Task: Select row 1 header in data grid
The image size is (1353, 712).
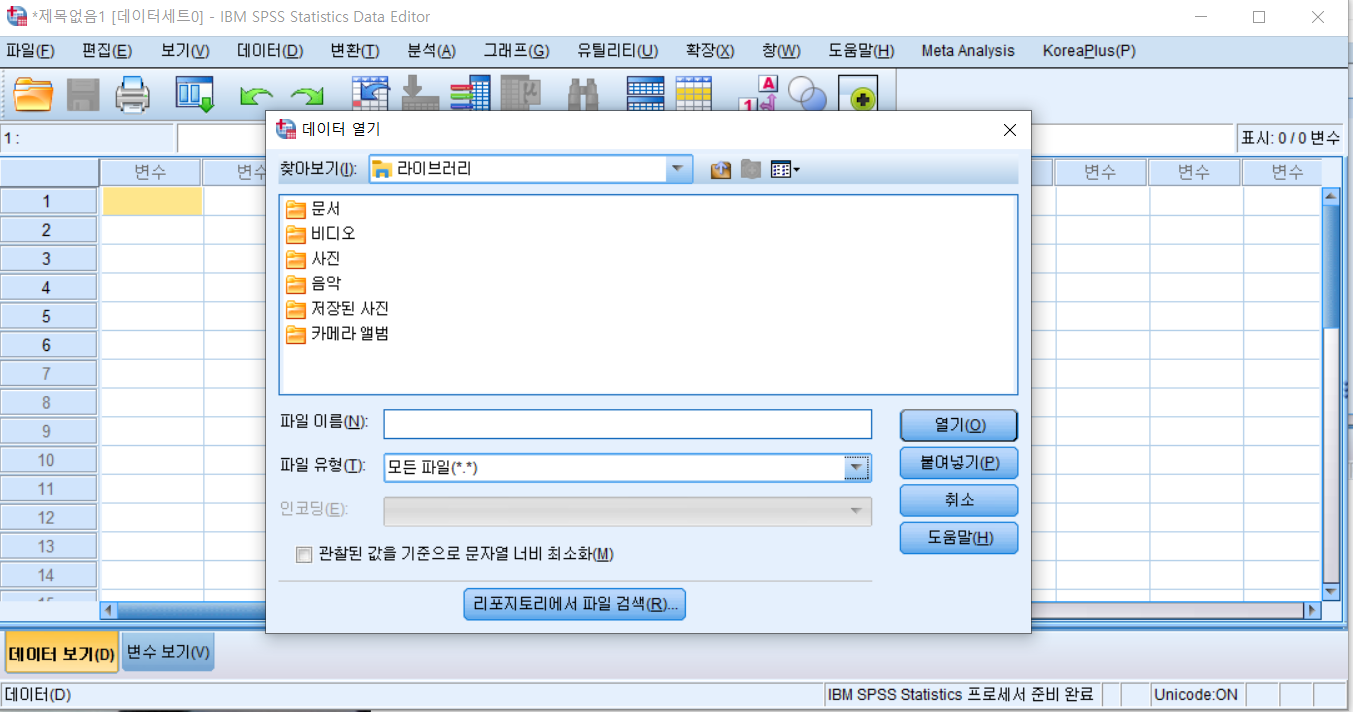Action: coord(49,201)
